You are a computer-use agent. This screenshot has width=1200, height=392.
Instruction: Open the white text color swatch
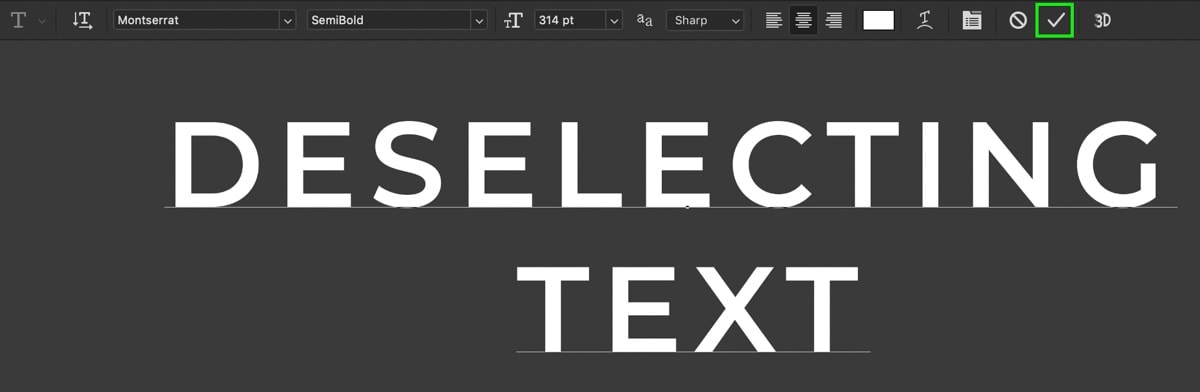pos(878,20)
